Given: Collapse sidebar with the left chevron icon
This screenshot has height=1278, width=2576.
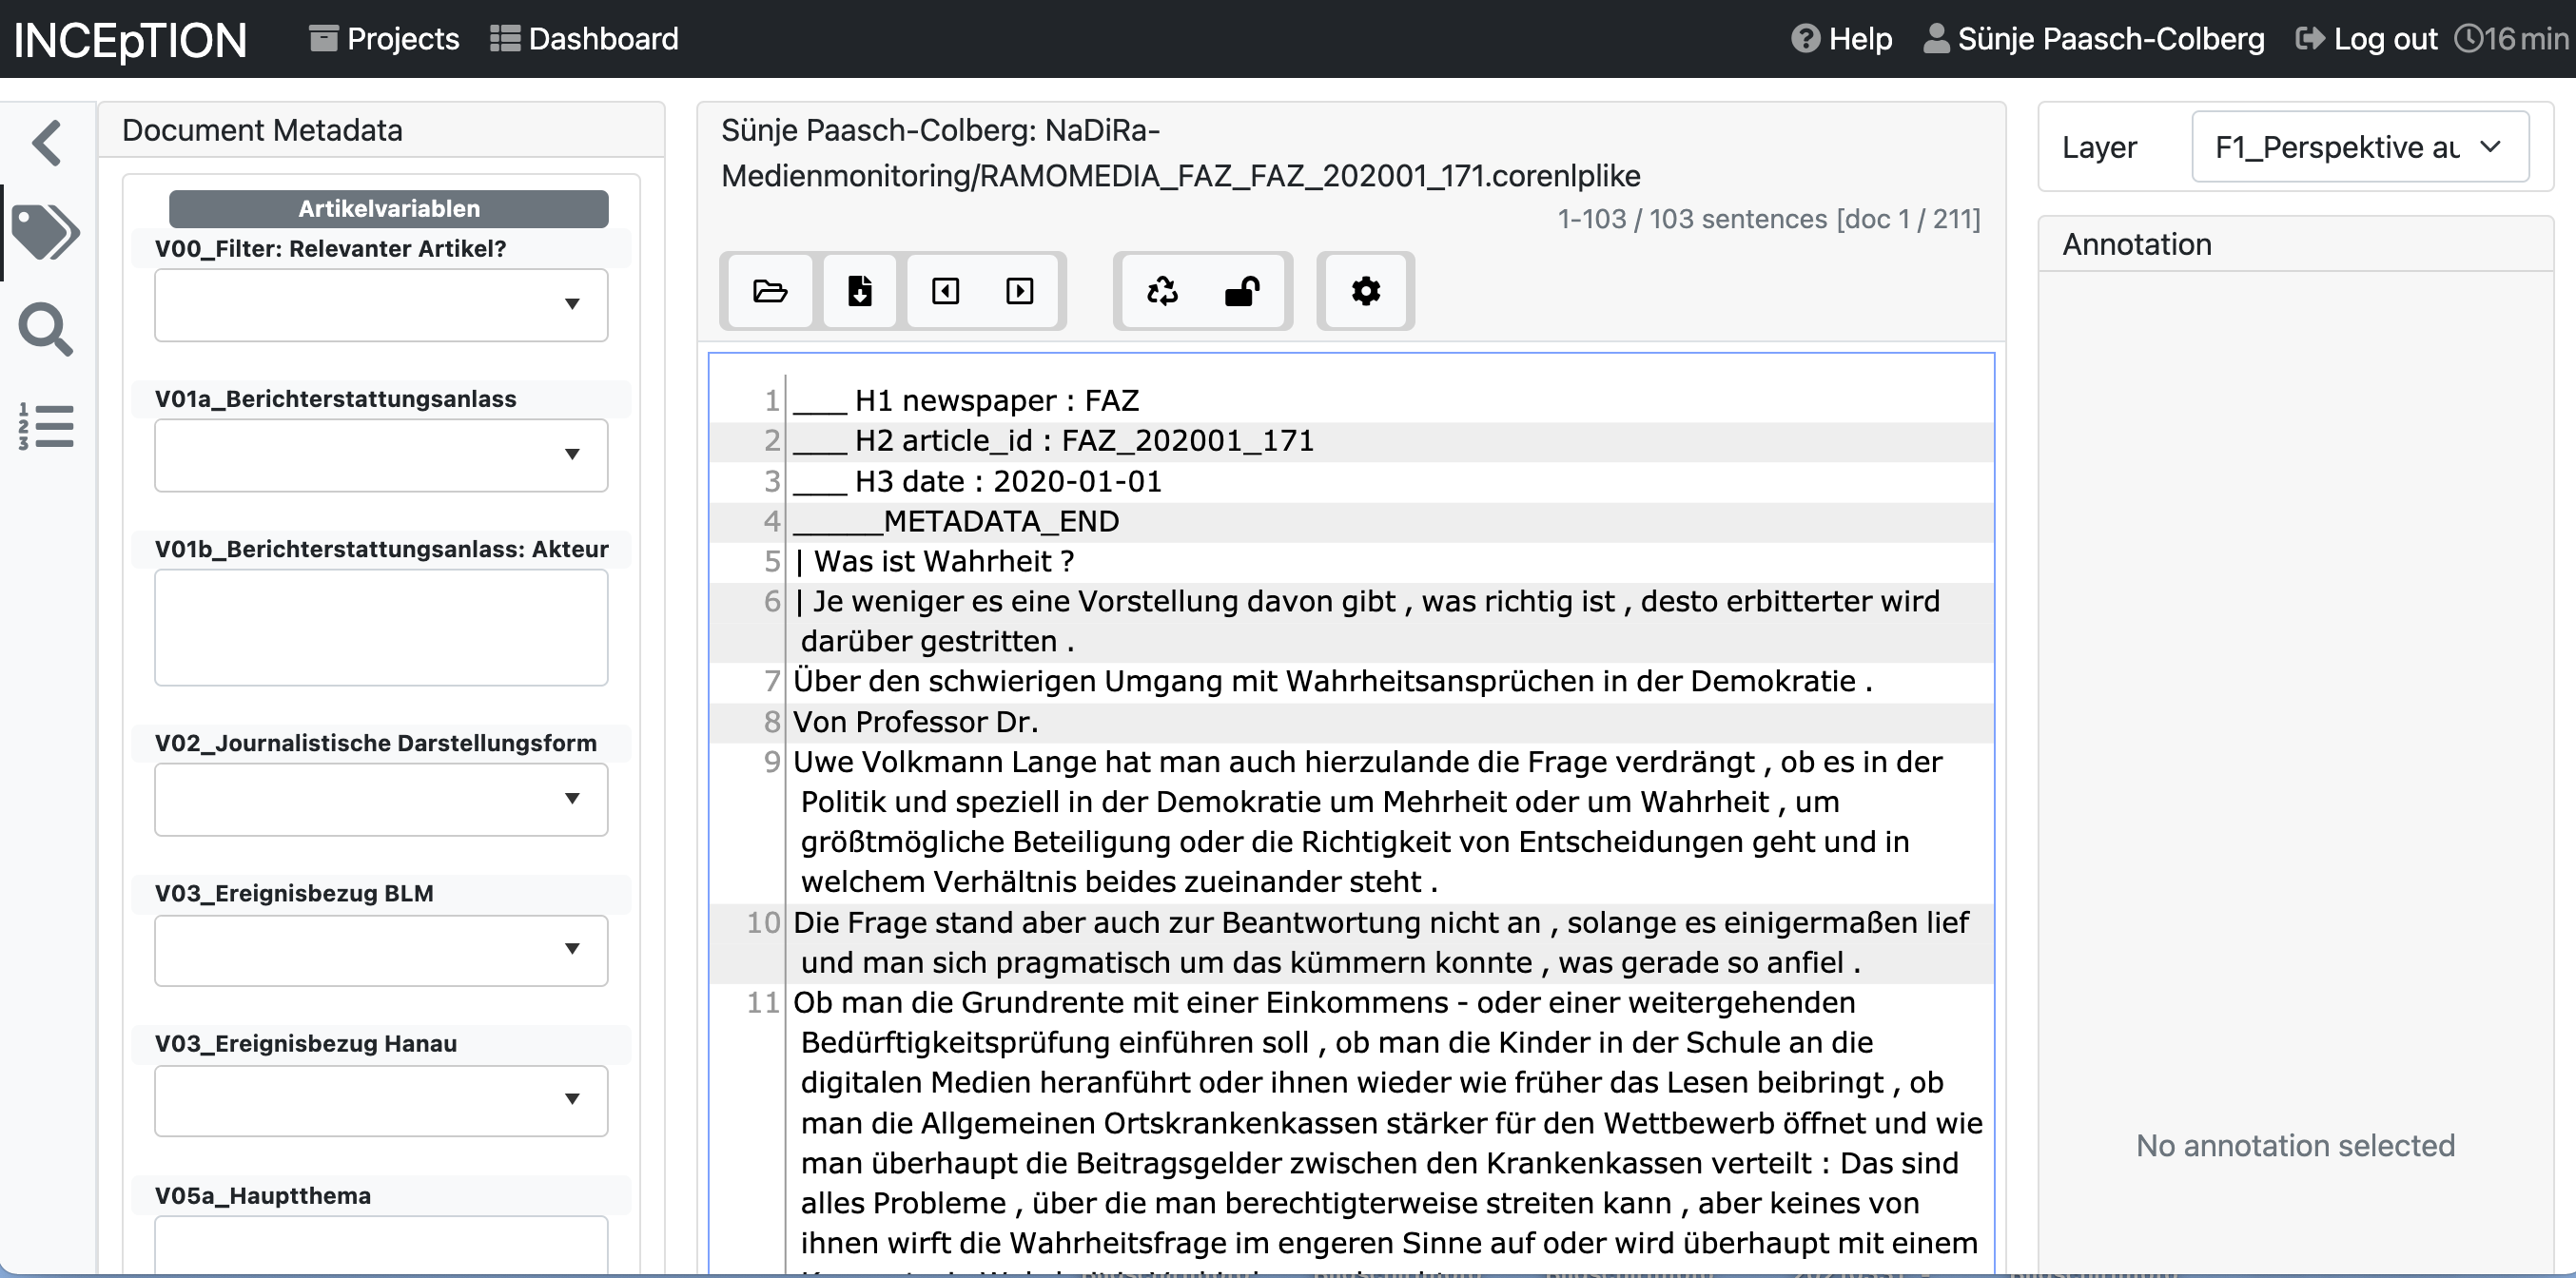Looking at the screenshot, I should [x=47, y=142].
